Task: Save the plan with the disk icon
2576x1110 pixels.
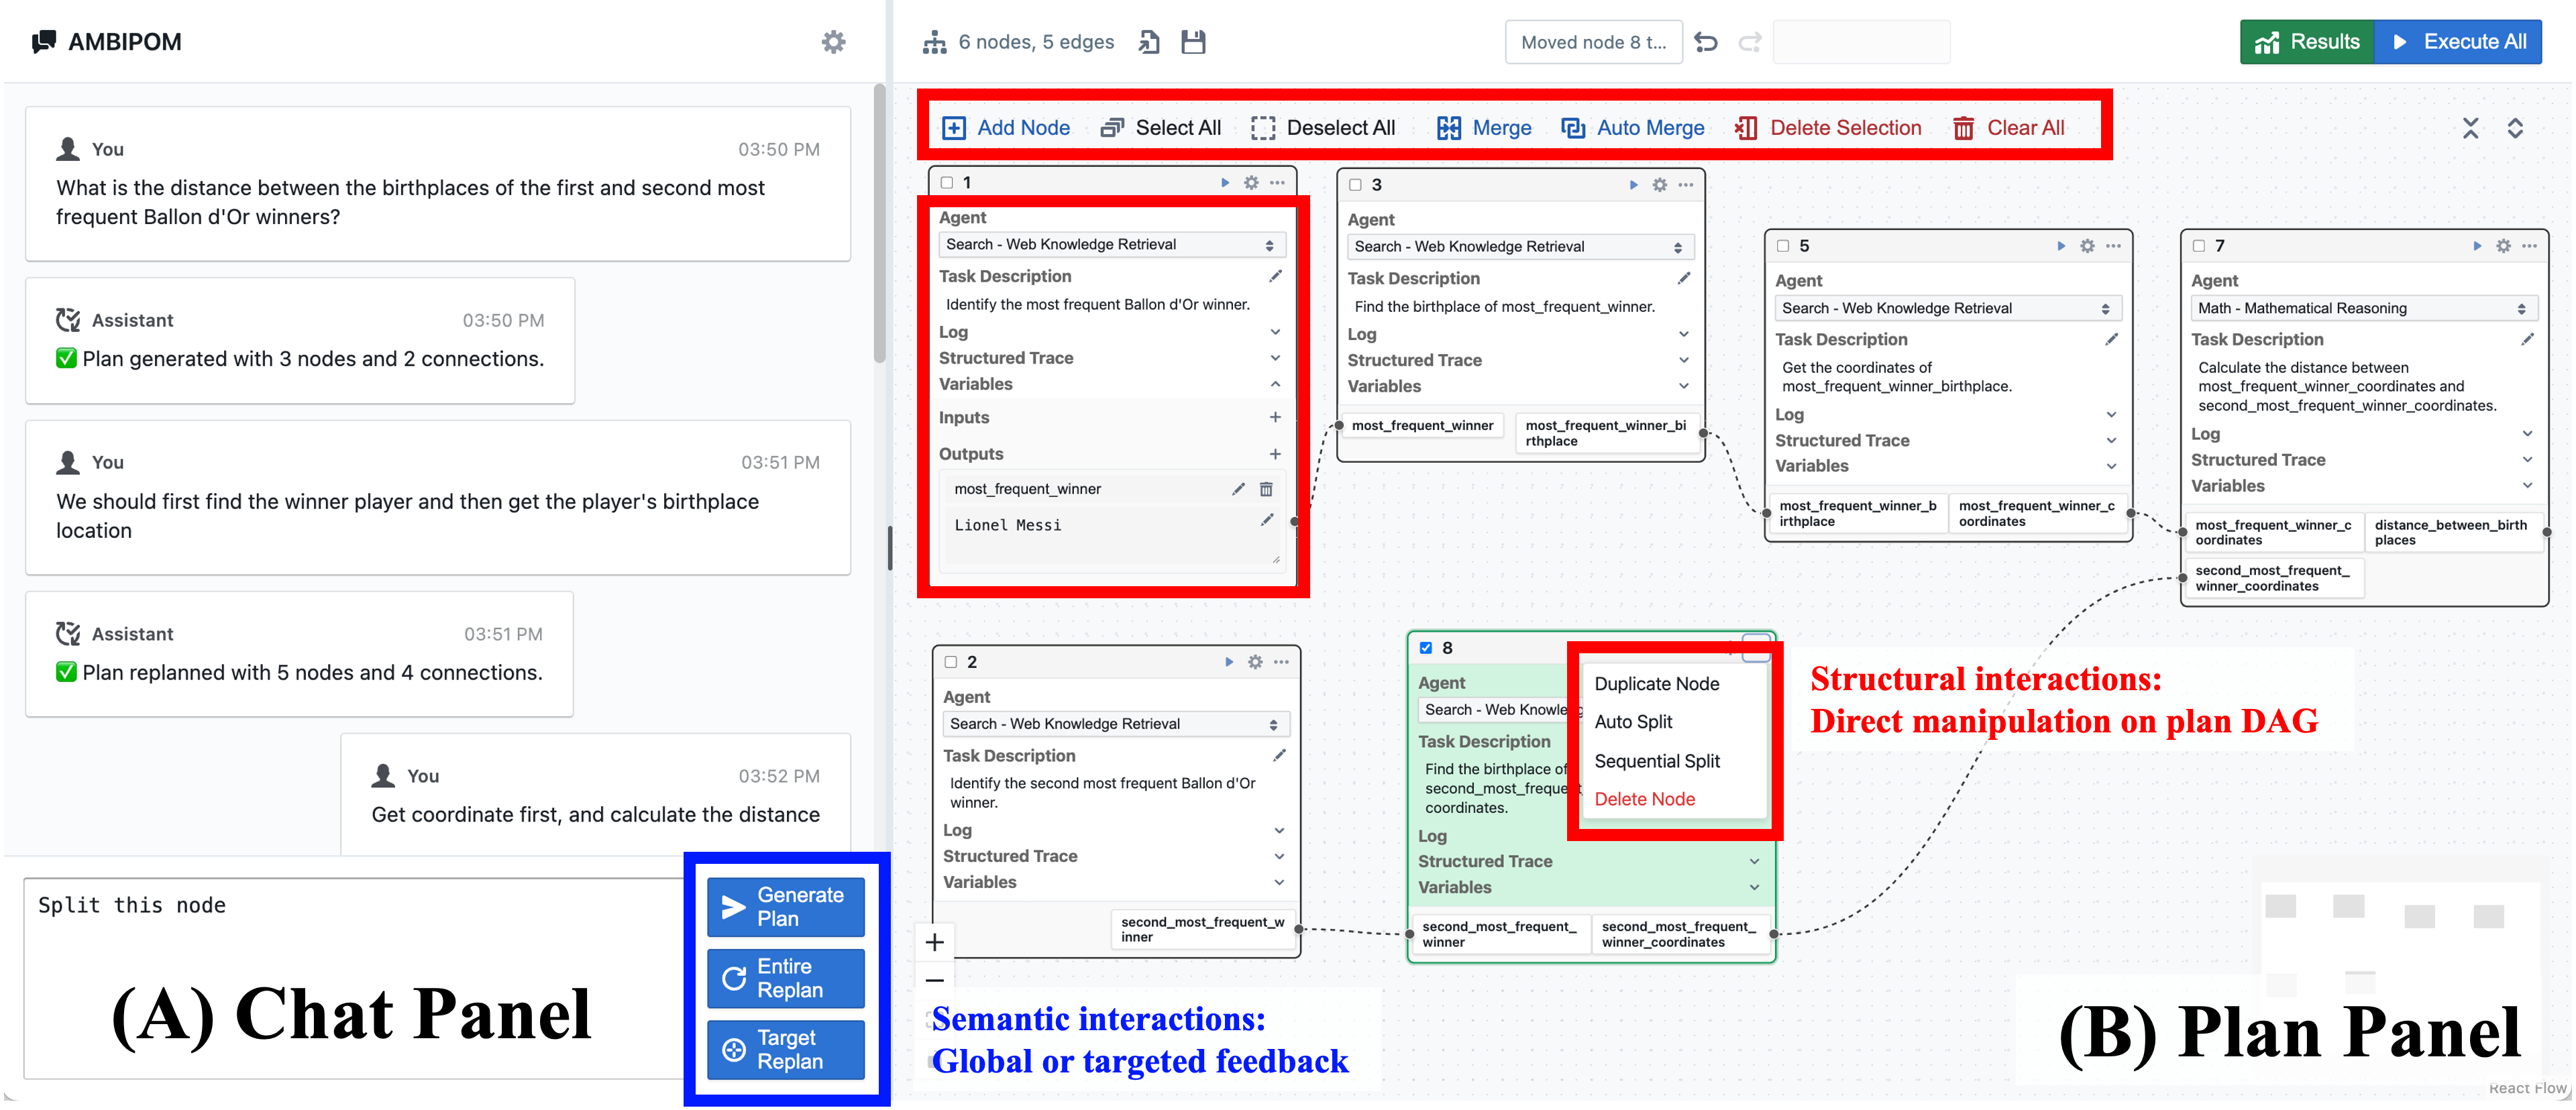Action: click(x=1193, y=42)
